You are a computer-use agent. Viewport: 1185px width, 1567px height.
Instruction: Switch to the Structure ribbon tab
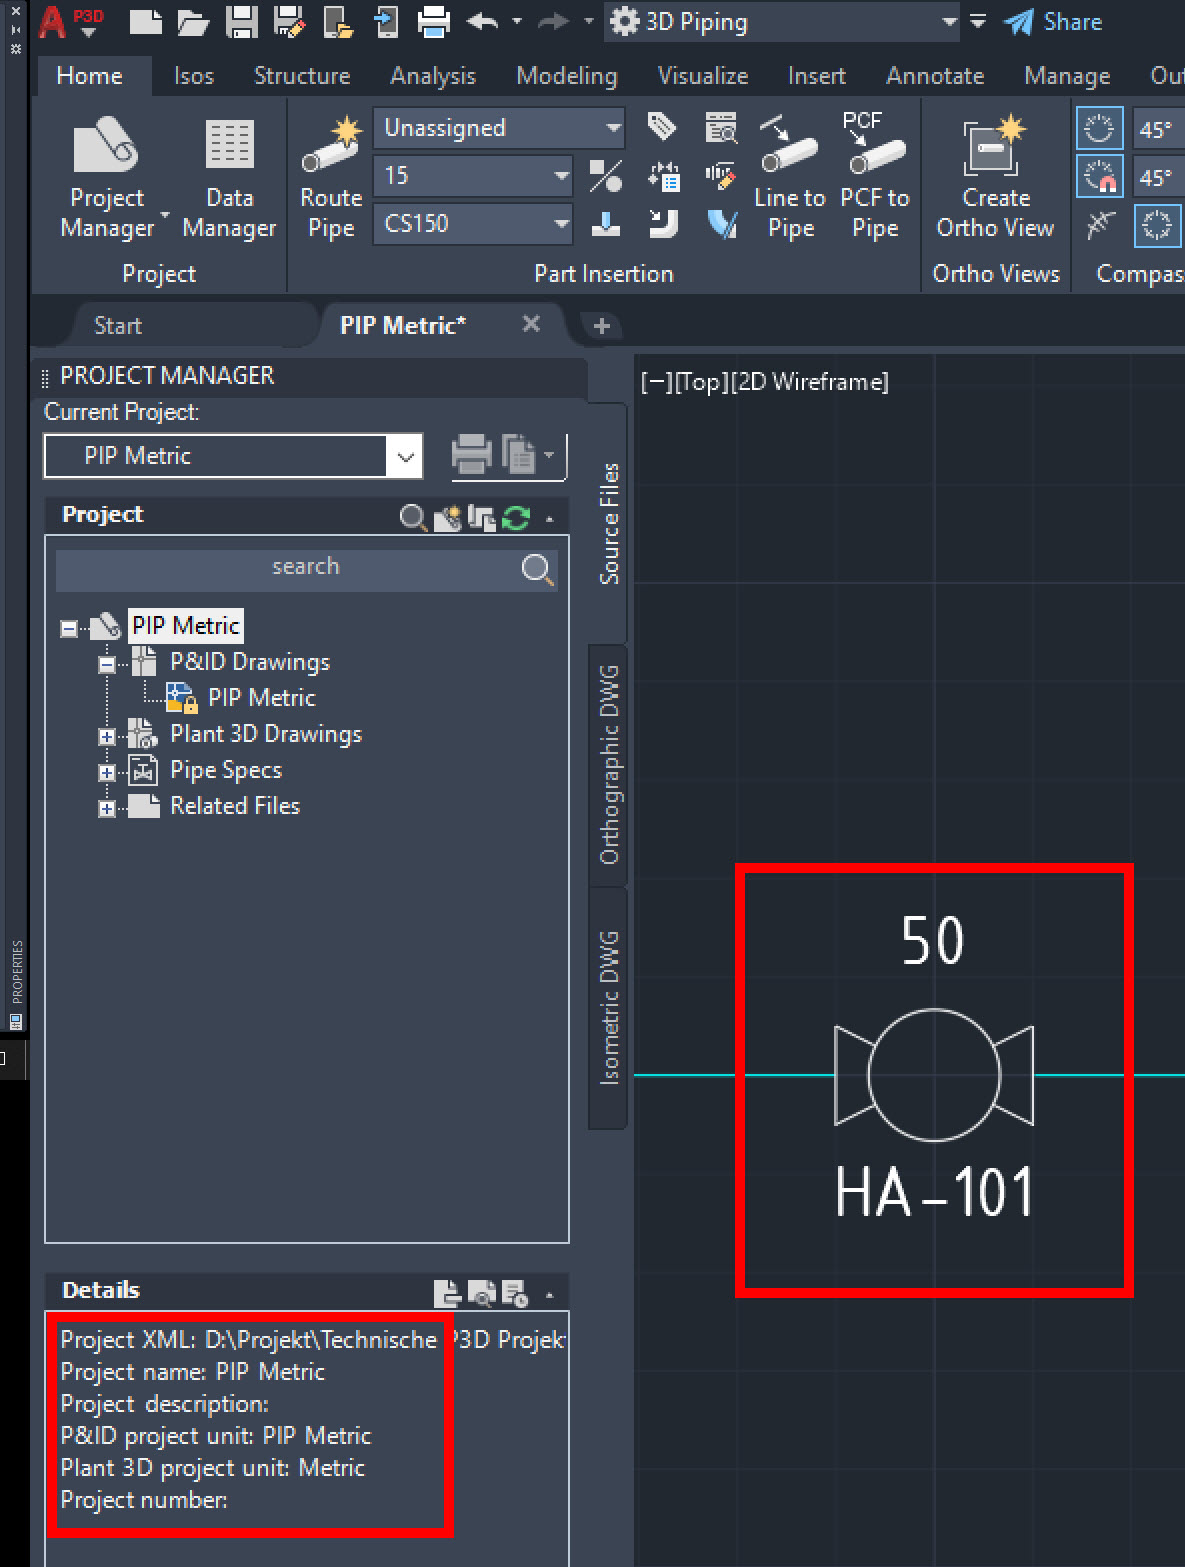pos(301,76)
